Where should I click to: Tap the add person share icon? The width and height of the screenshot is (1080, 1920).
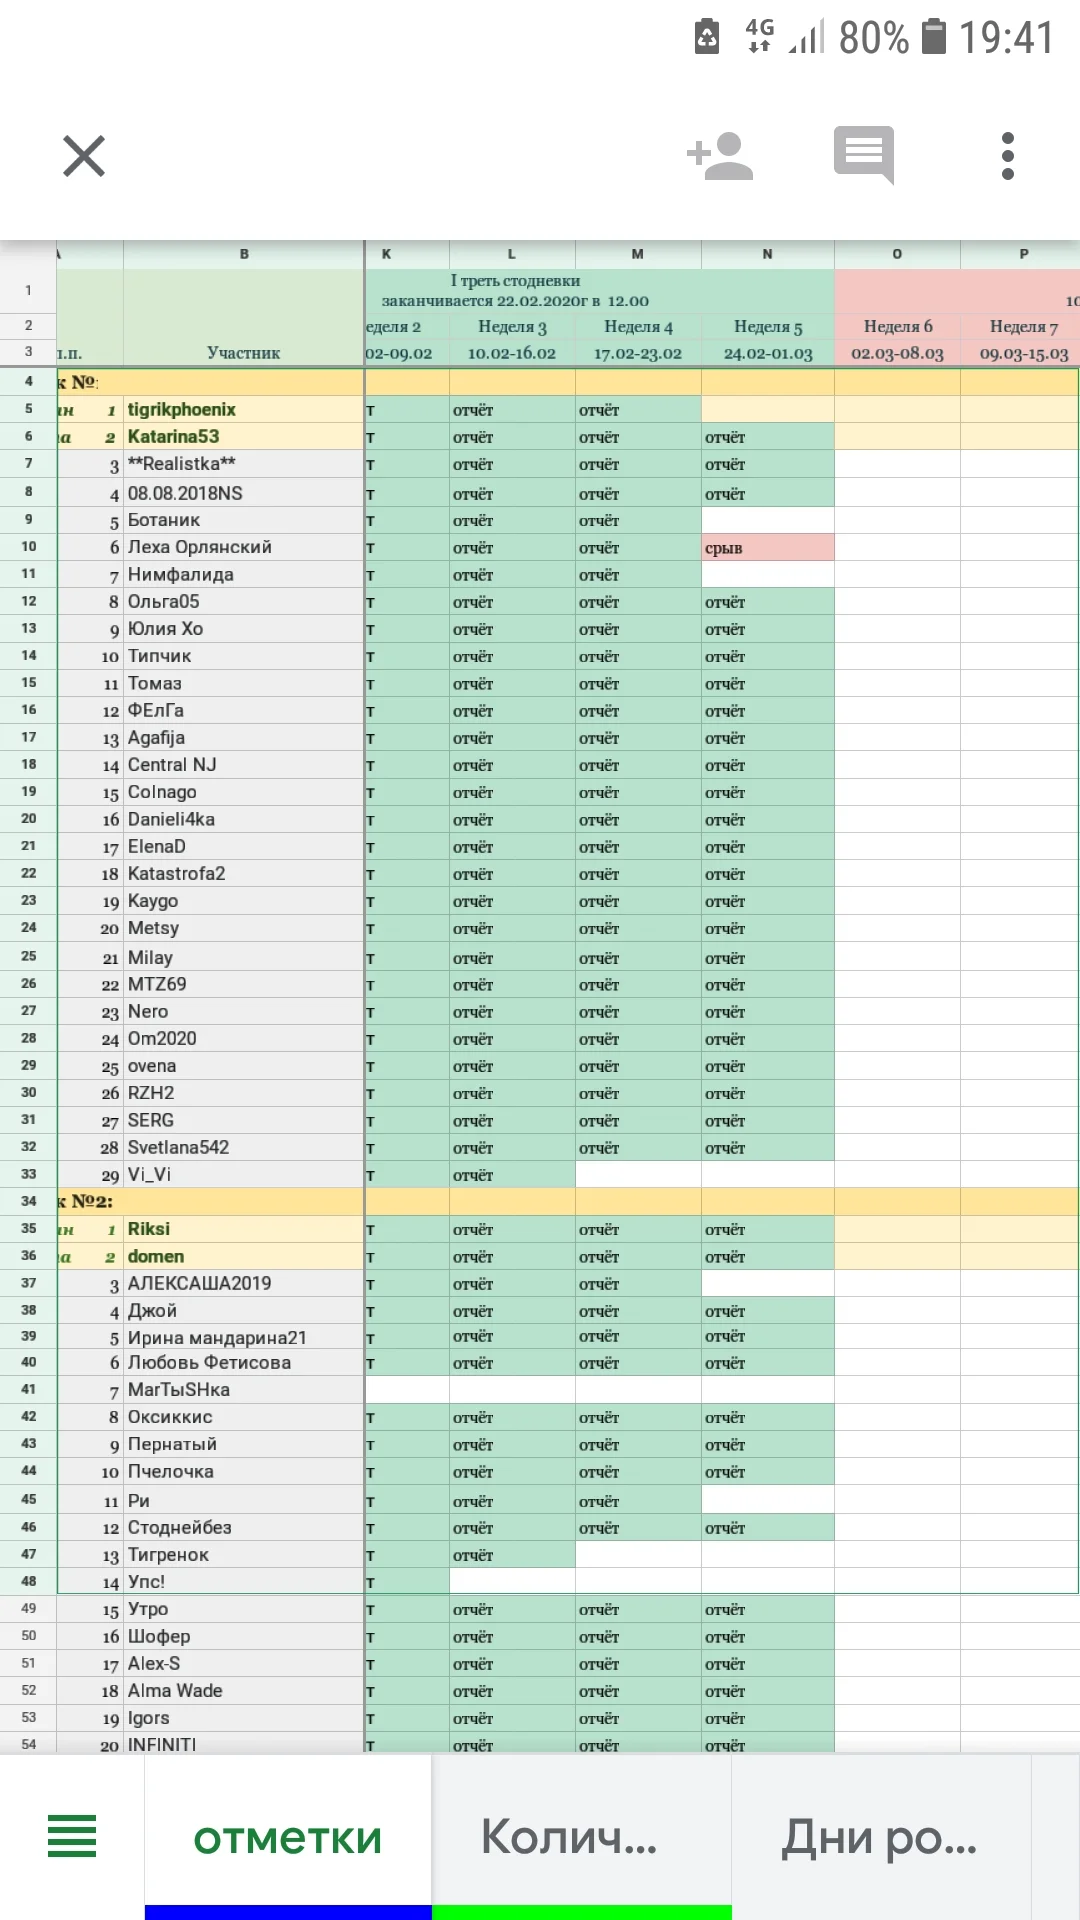[x=720, y=156]
